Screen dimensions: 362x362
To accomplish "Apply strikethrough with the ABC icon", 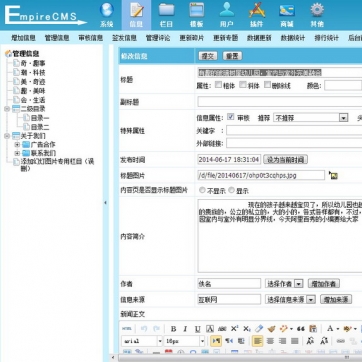I will click(x=222, y=329).
